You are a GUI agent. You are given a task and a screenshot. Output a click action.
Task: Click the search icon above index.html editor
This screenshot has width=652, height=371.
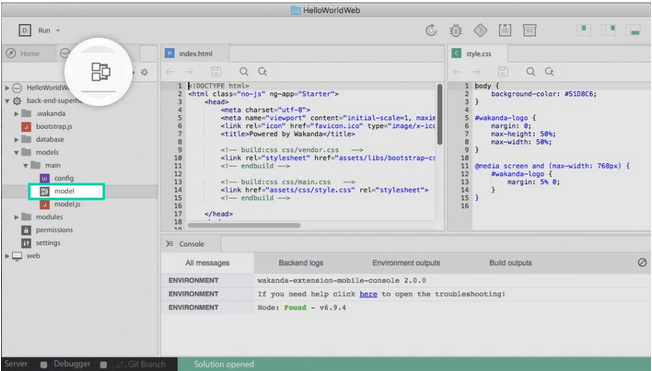tap(244, 72)
